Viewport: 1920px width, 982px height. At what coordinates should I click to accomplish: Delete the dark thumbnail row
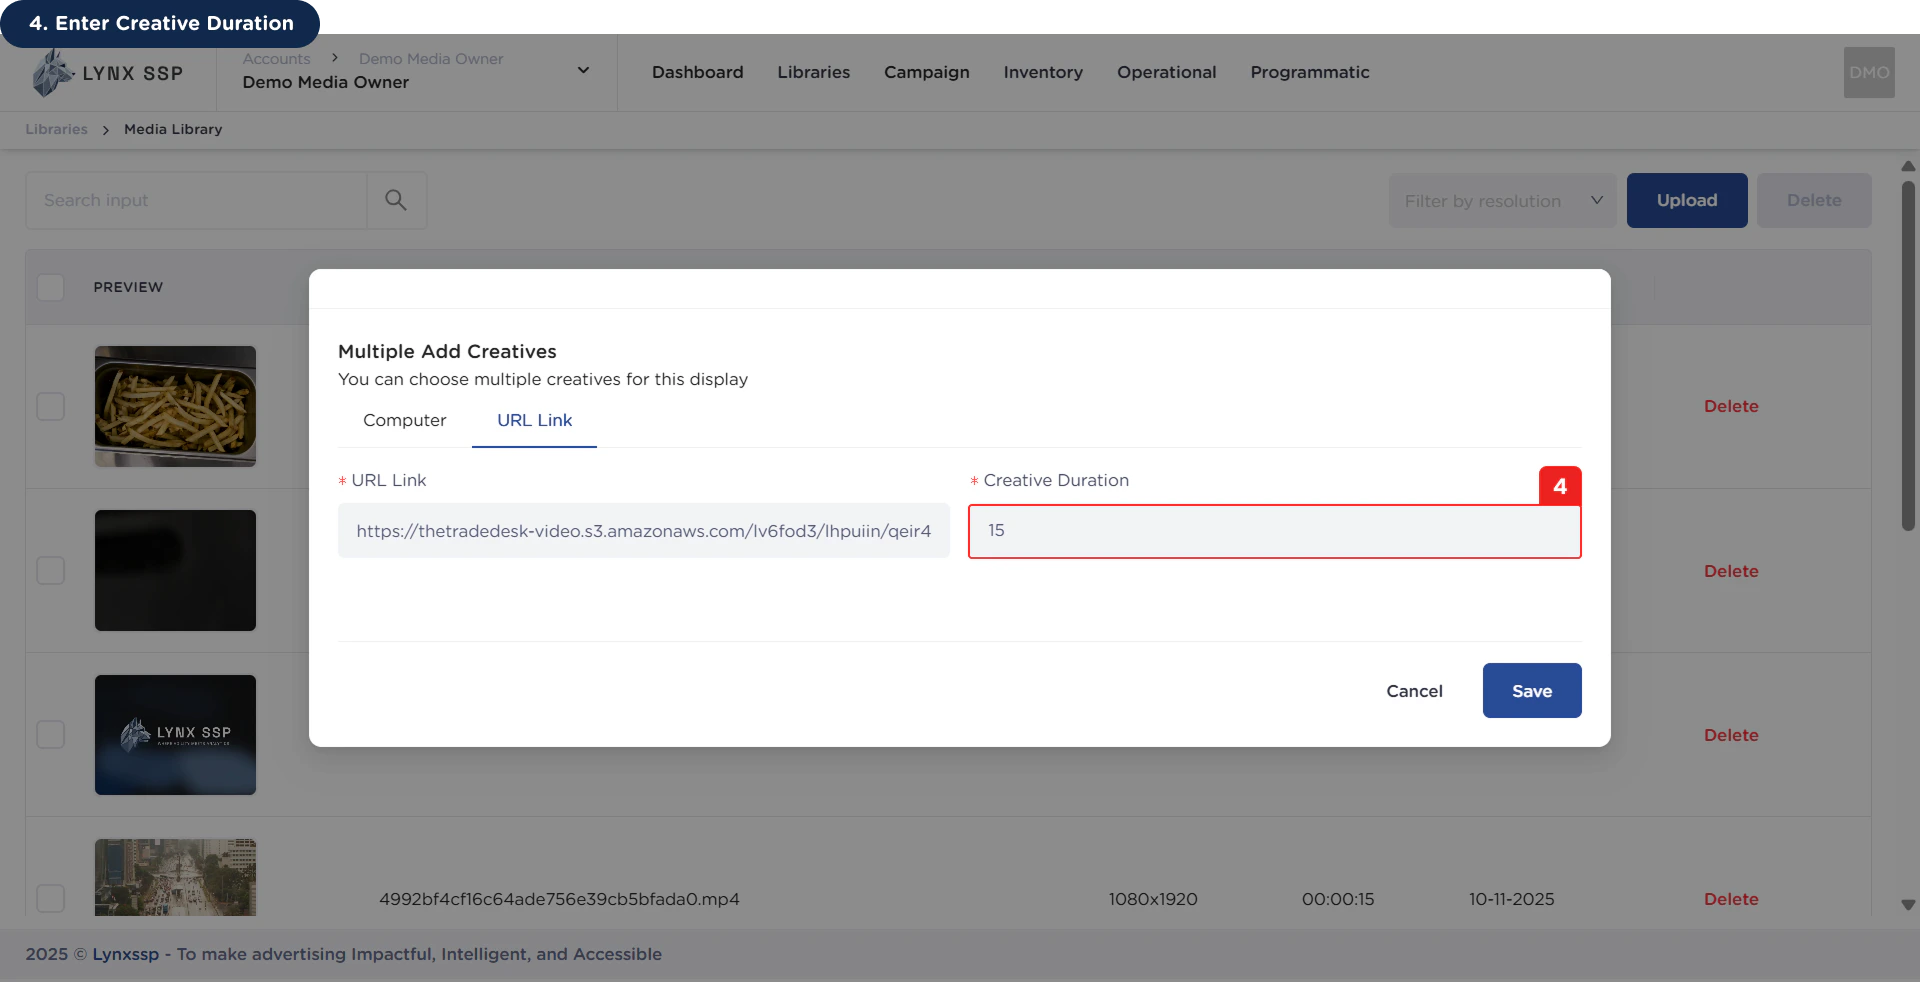pos(1731,571)
